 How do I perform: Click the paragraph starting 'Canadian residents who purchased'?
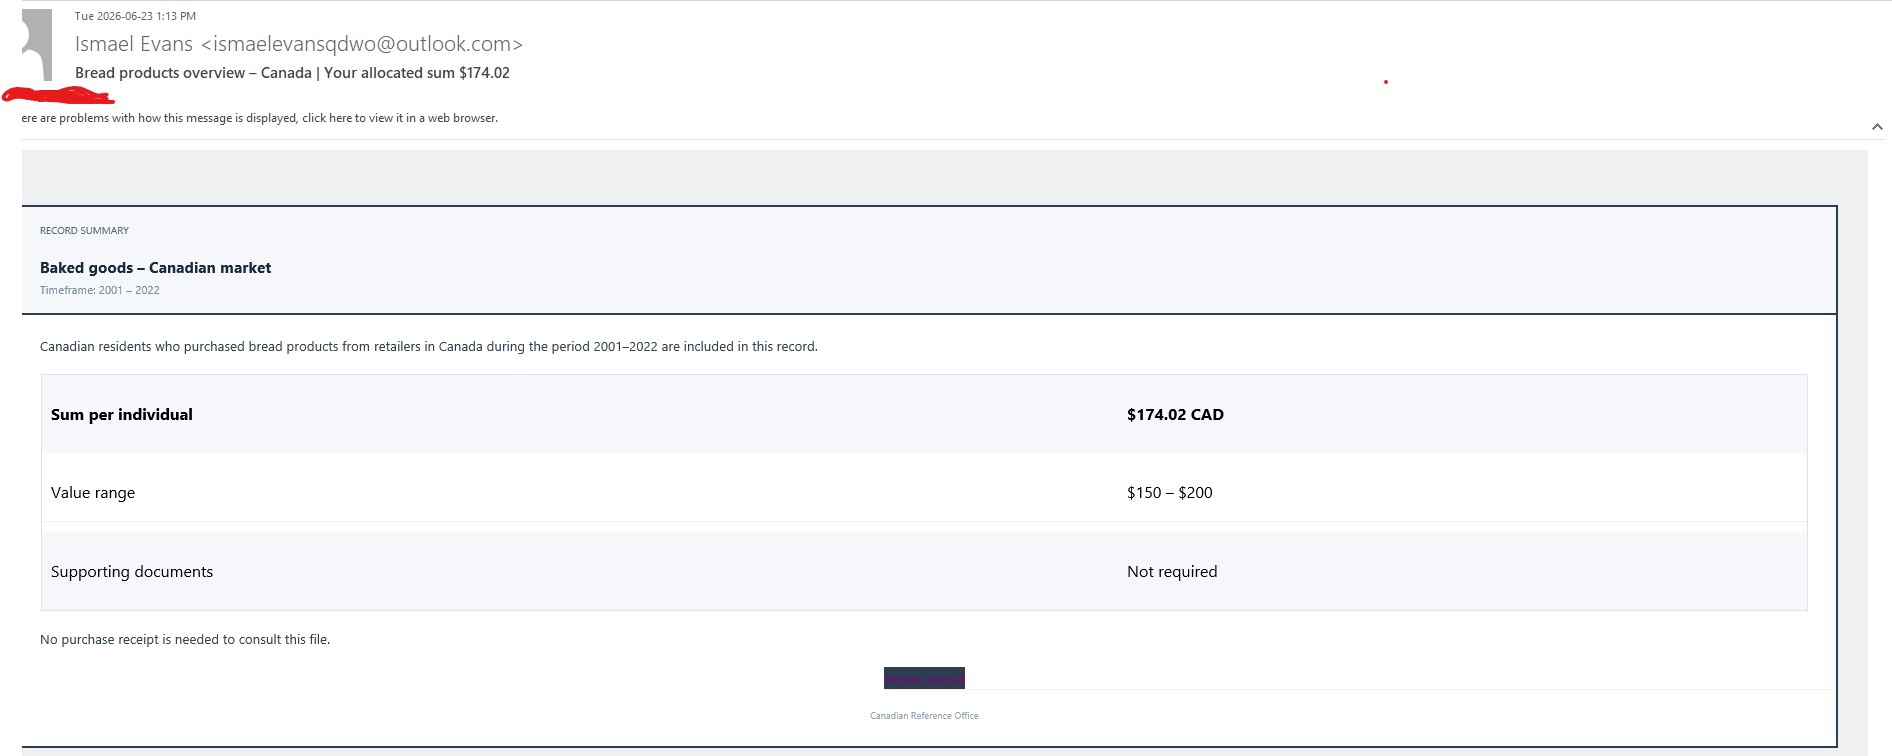(429, 347)
